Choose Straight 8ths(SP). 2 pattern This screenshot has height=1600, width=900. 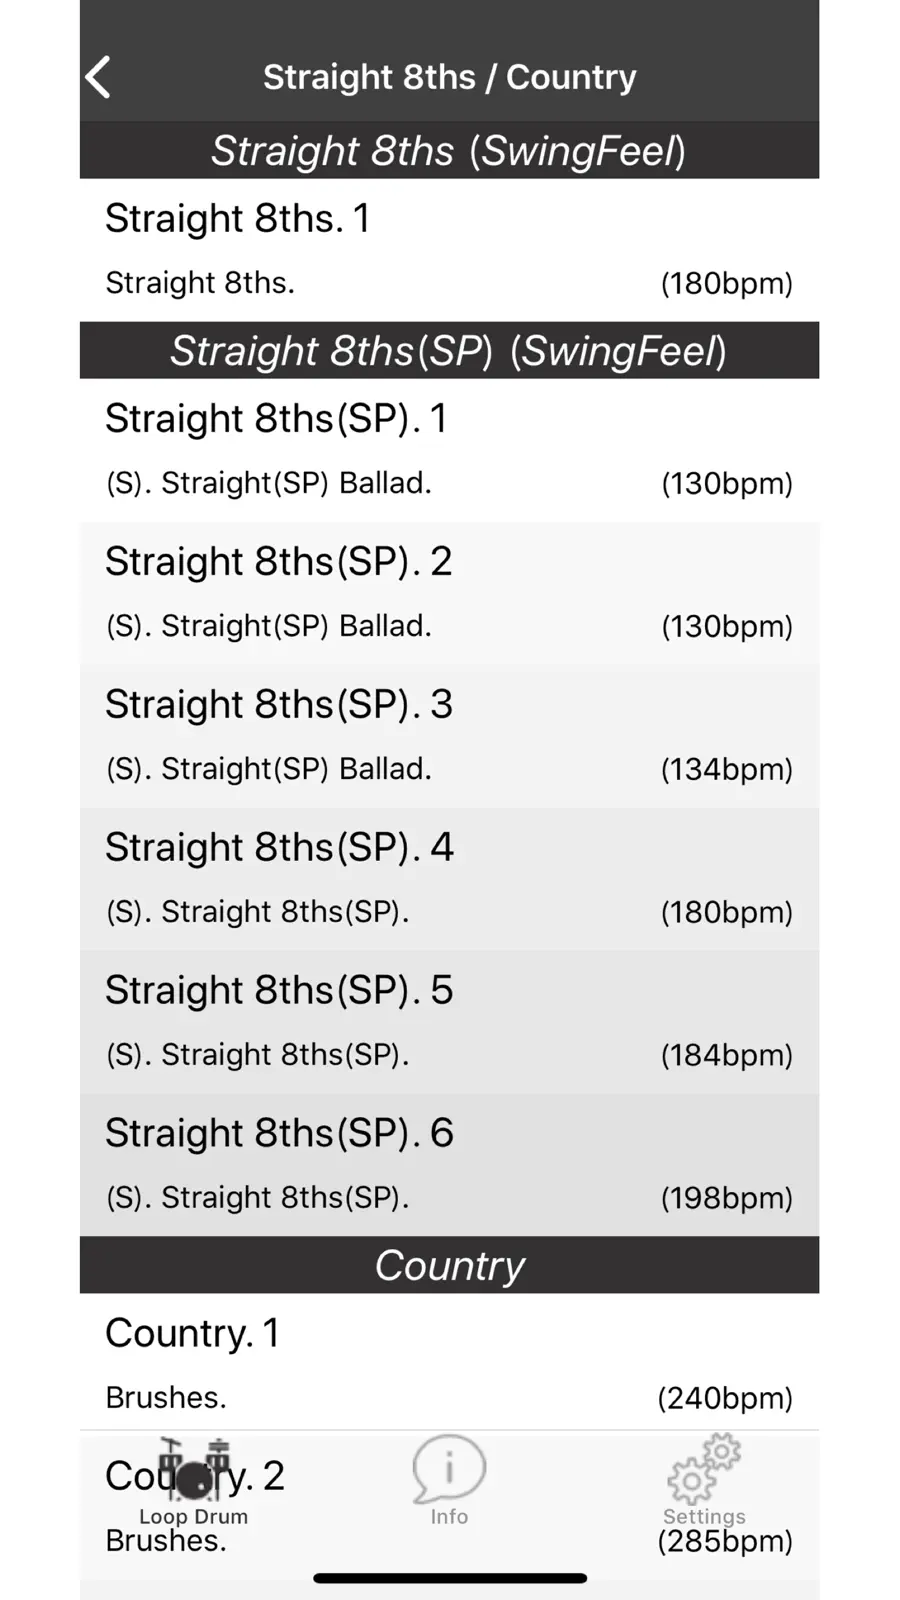point(449,593)
